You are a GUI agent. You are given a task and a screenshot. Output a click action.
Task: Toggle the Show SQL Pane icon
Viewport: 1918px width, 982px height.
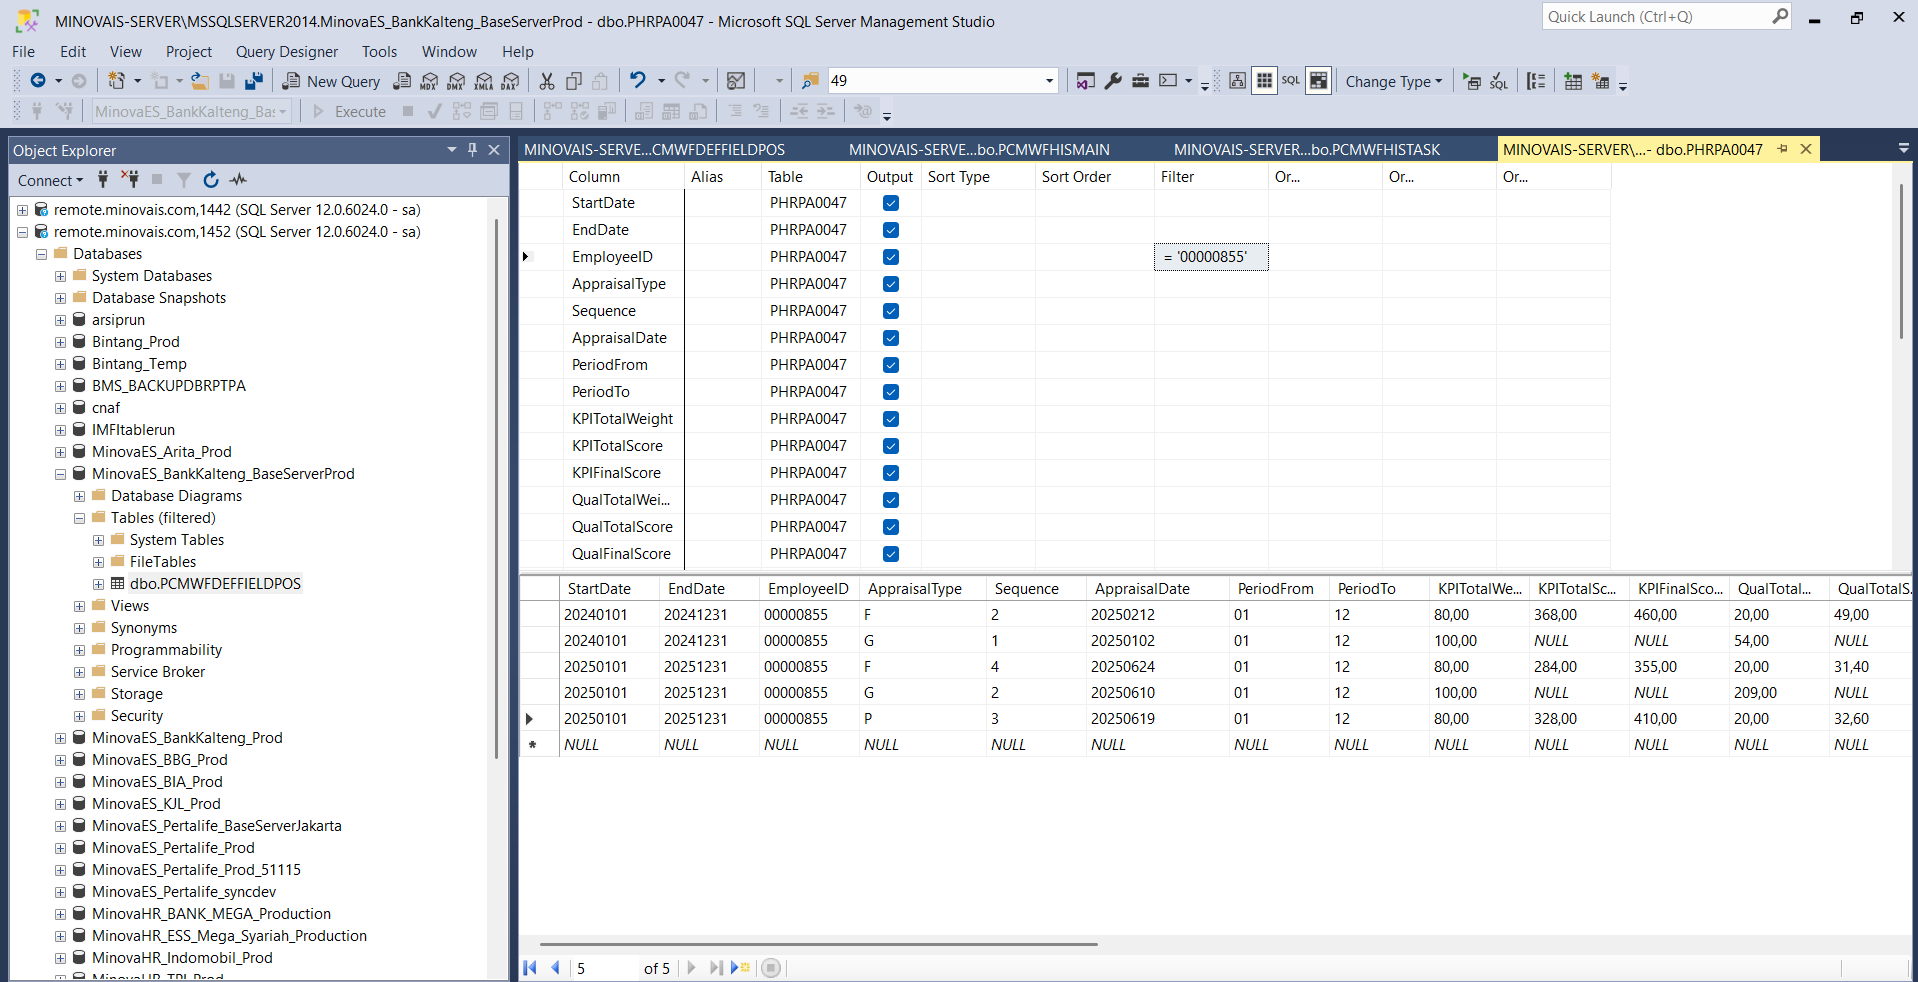tap(1291, 81)
